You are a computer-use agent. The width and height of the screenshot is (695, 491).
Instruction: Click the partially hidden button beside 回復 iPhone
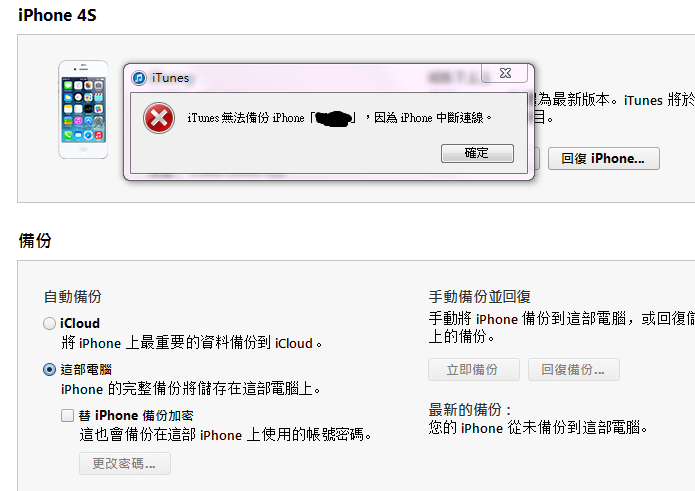pos(537,159)
